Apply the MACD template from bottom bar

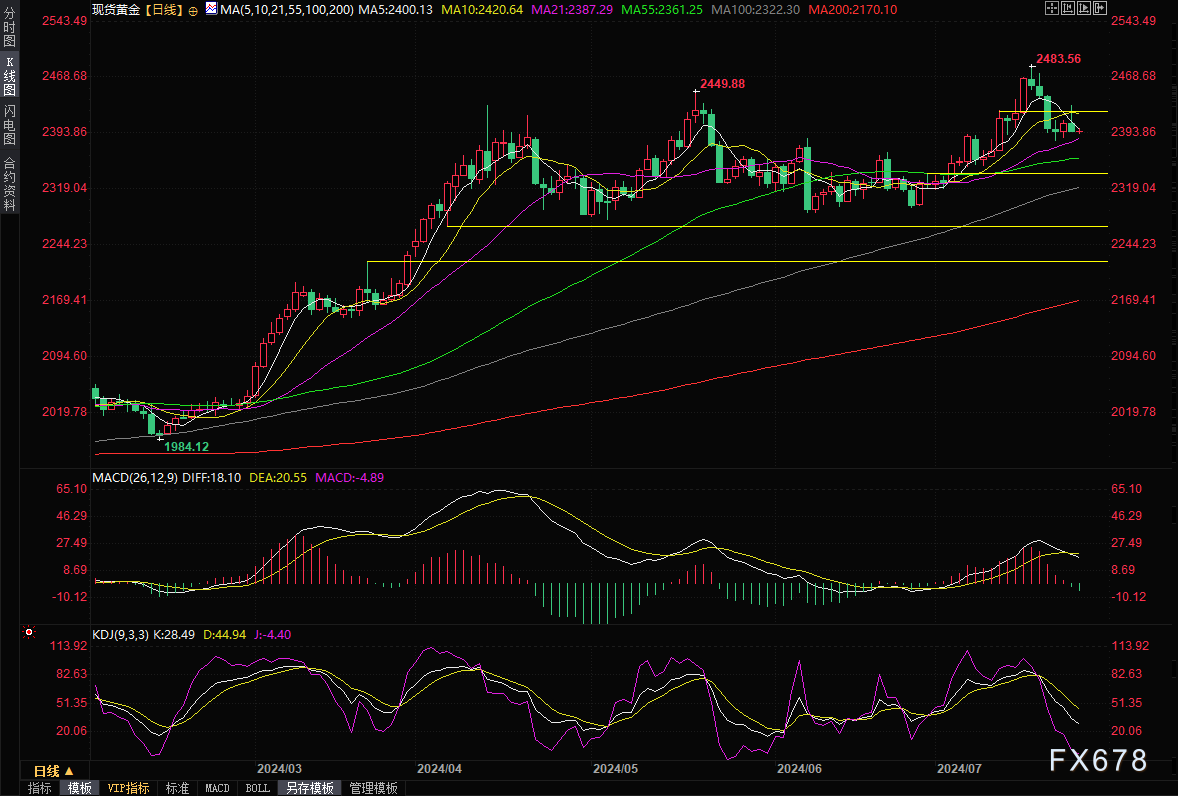[217, 788]
